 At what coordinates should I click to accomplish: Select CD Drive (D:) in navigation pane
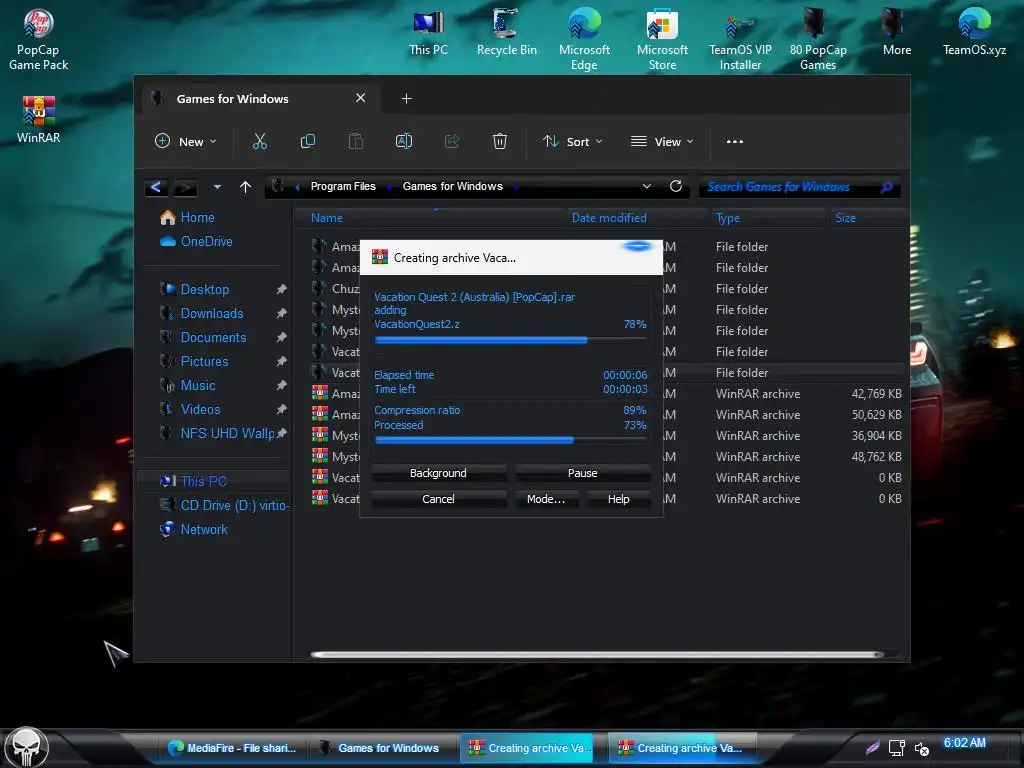(x=225, y=505)
